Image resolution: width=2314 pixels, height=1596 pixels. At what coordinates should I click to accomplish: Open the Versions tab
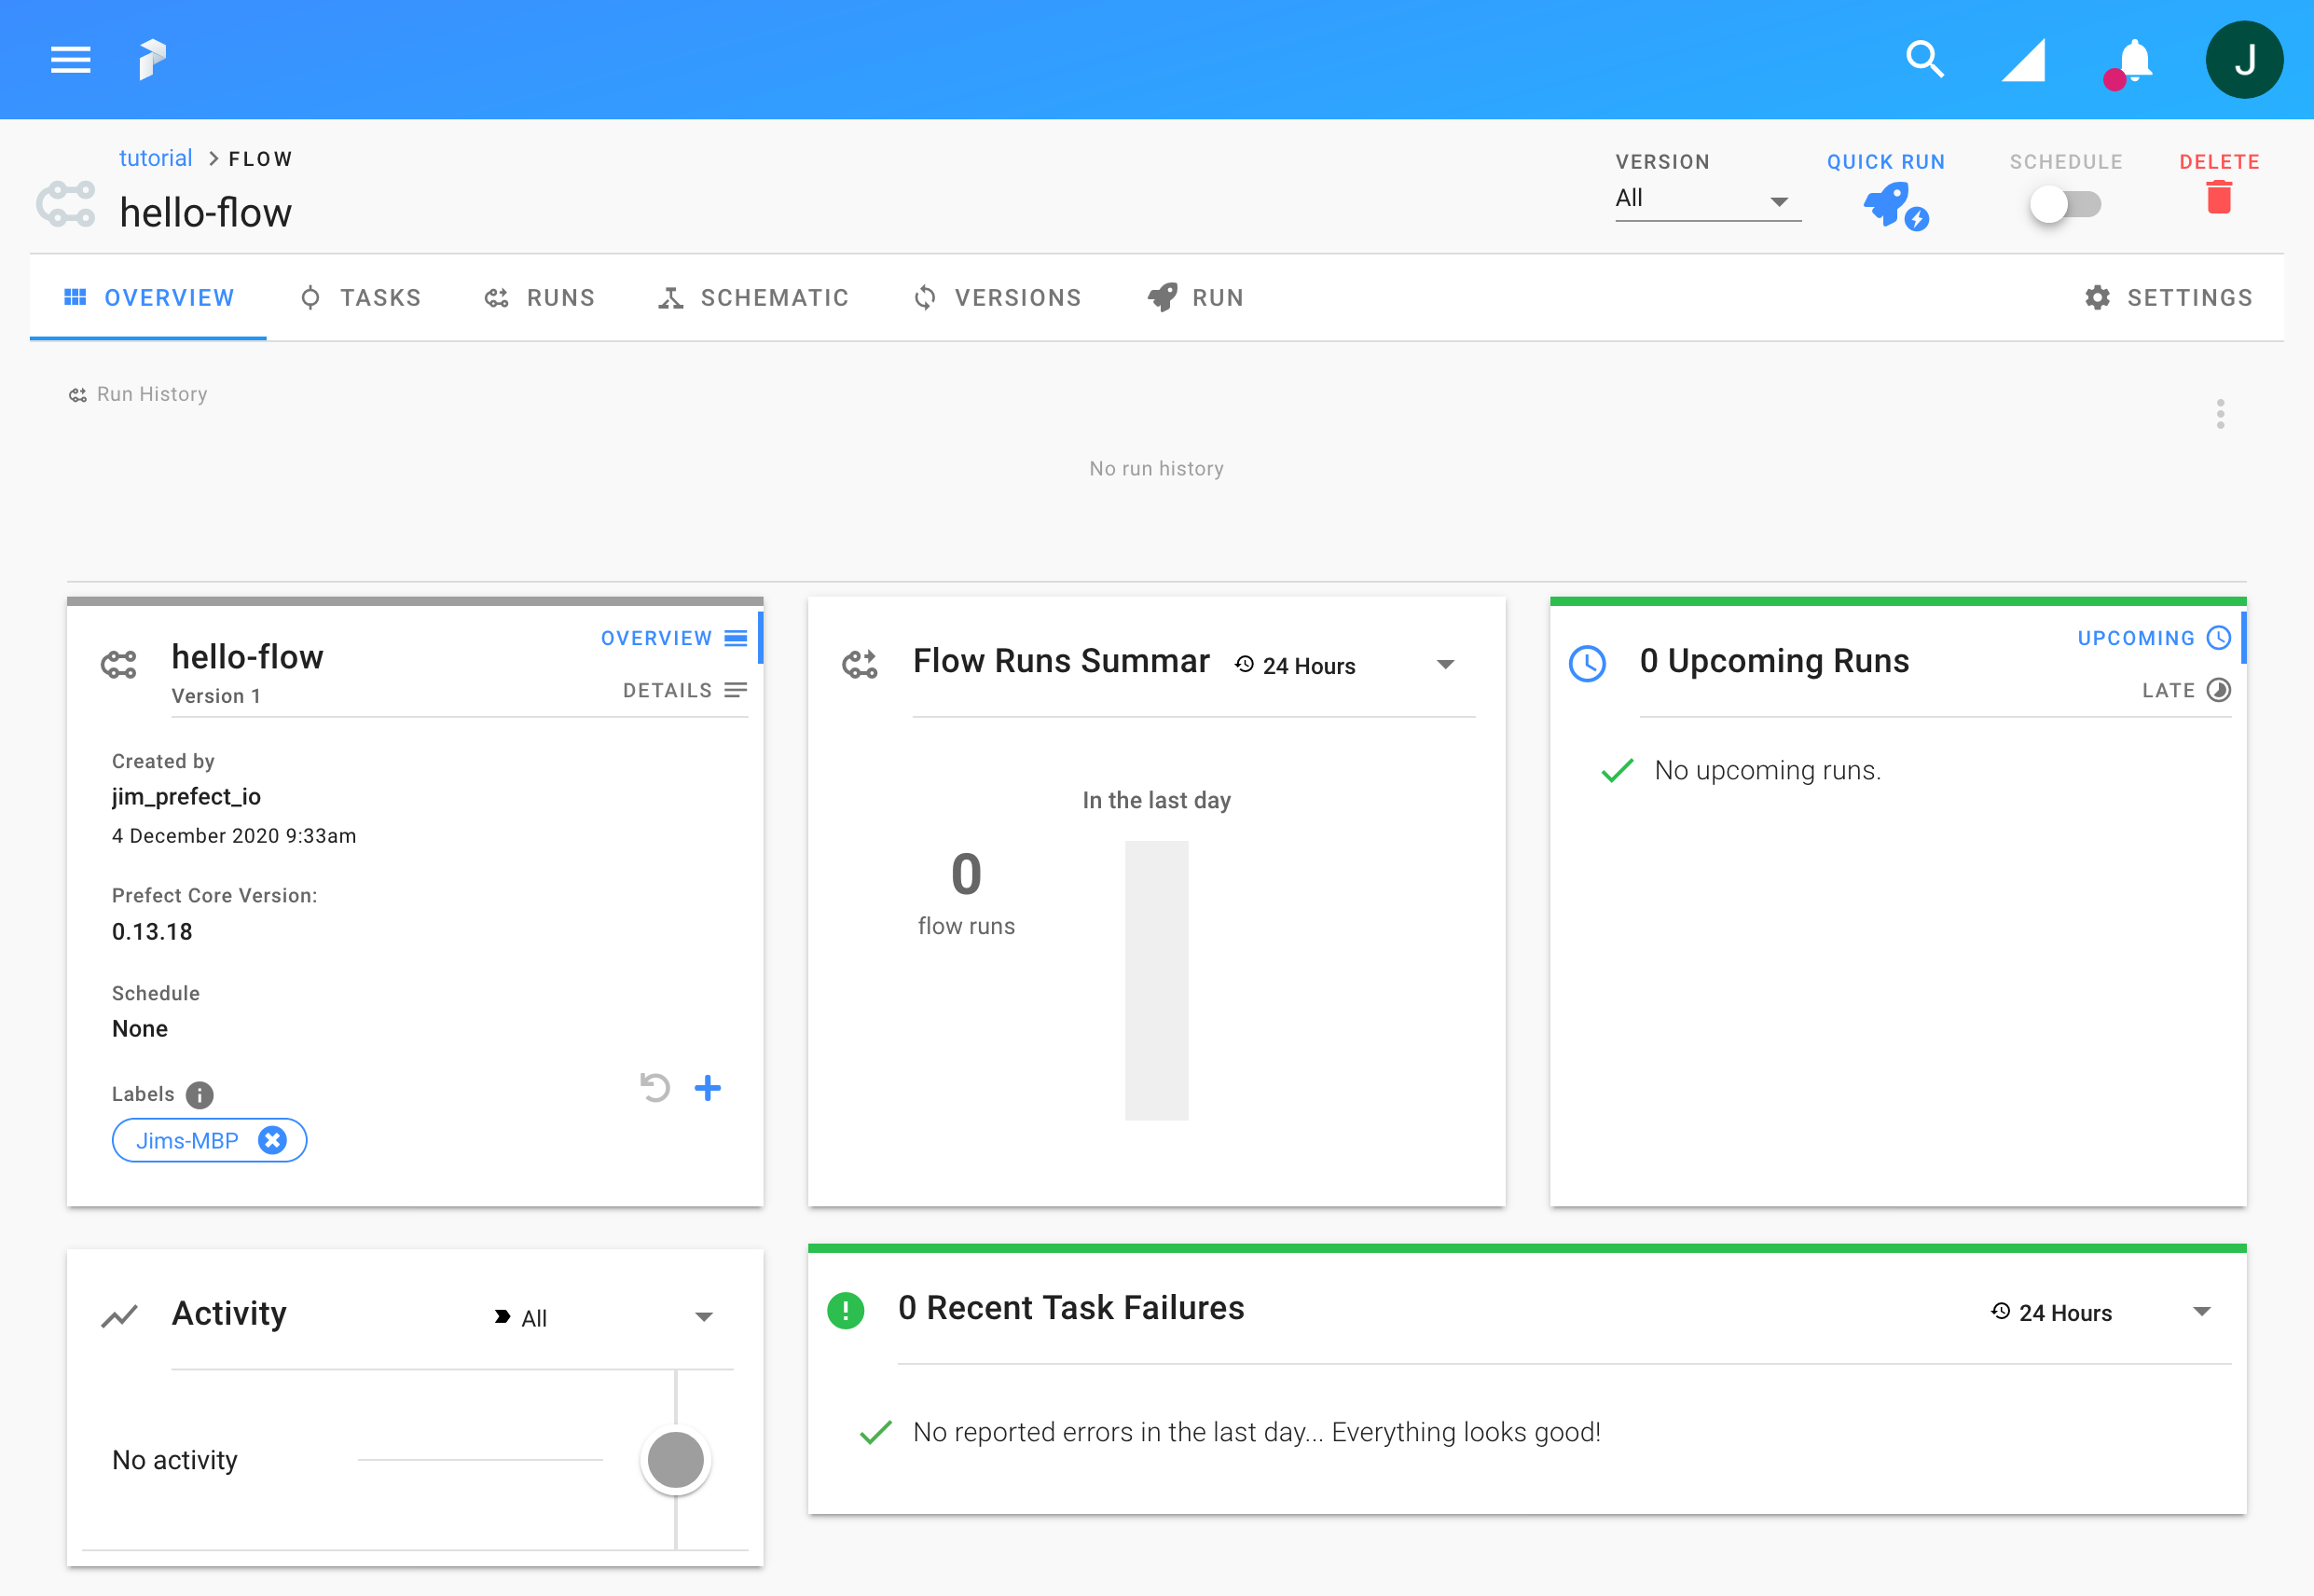(997, 298)
